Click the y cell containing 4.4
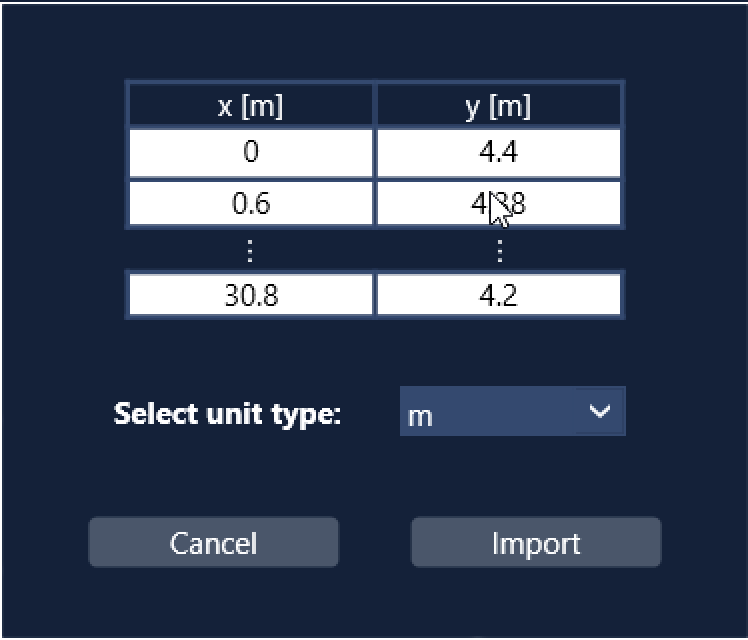 pos(499,153)
